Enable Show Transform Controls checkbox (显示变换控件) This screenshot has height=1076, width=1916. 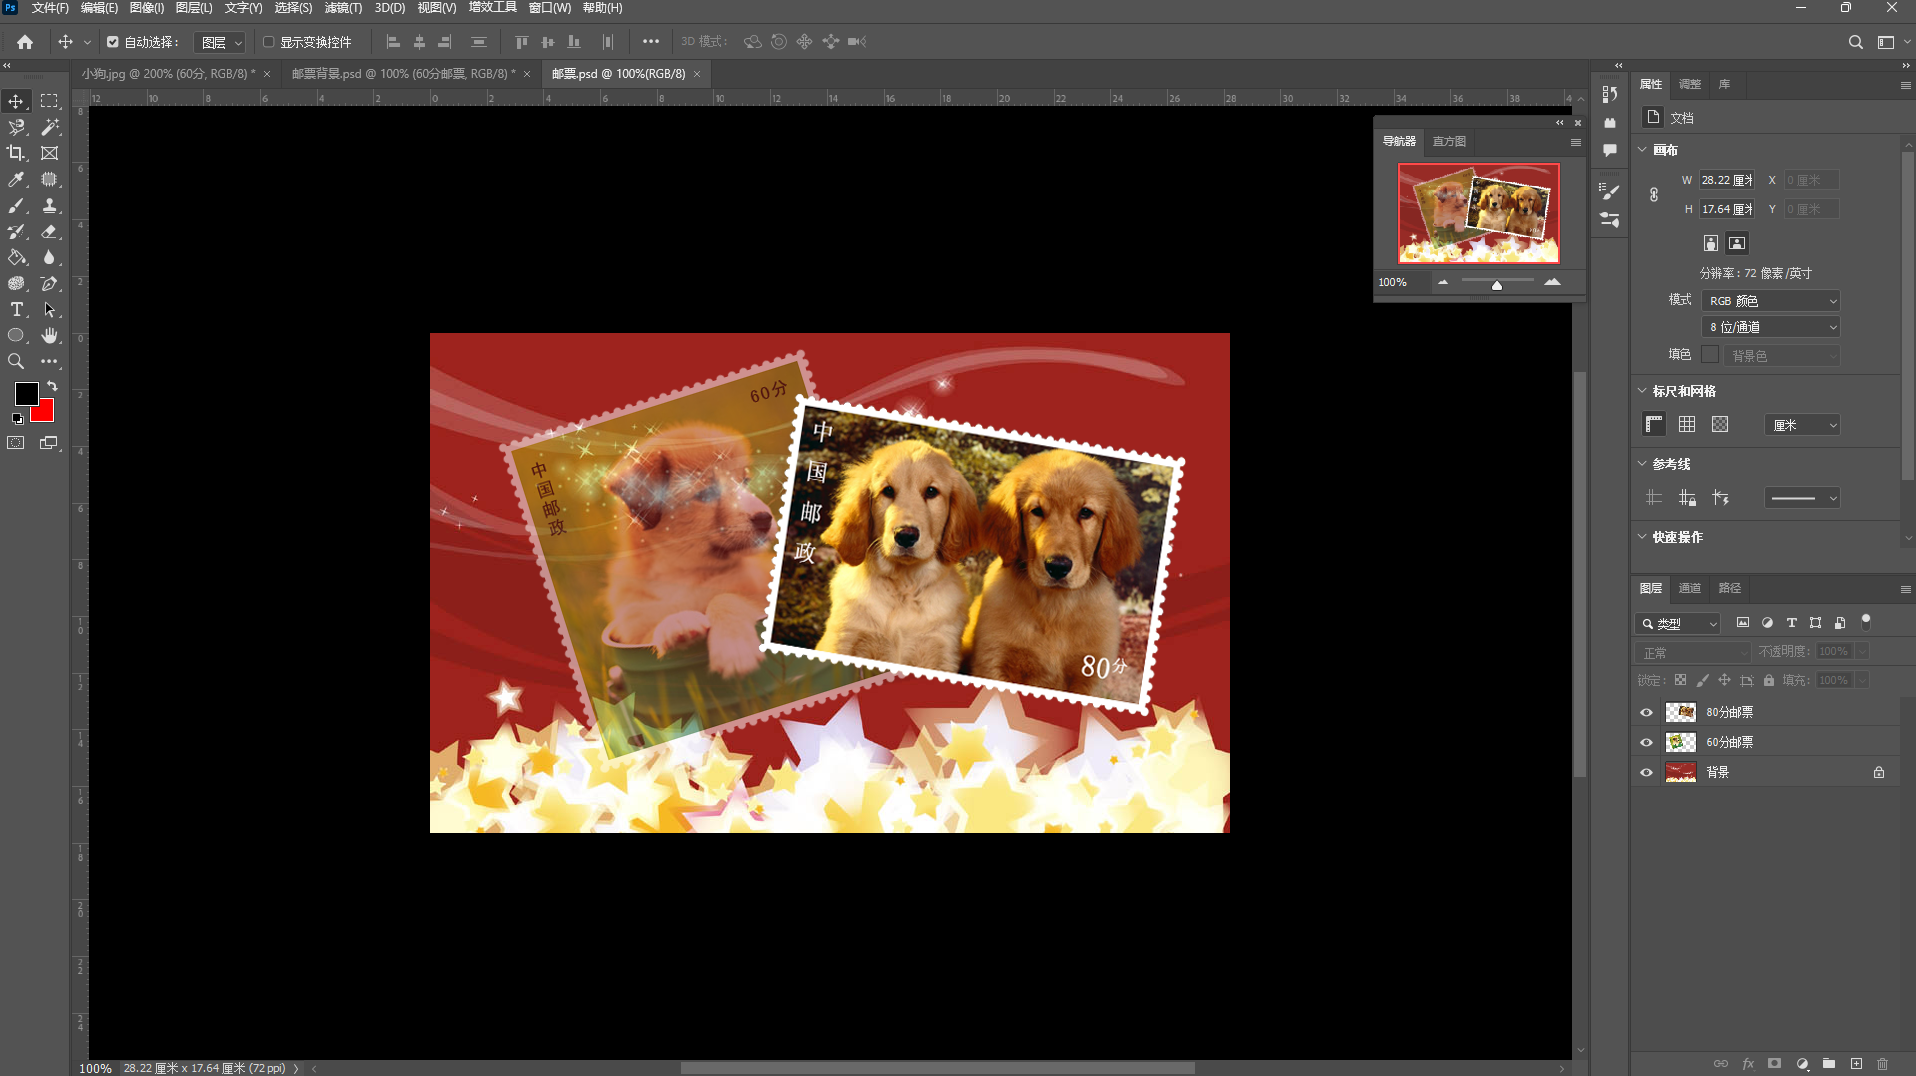tap(268, 42)
